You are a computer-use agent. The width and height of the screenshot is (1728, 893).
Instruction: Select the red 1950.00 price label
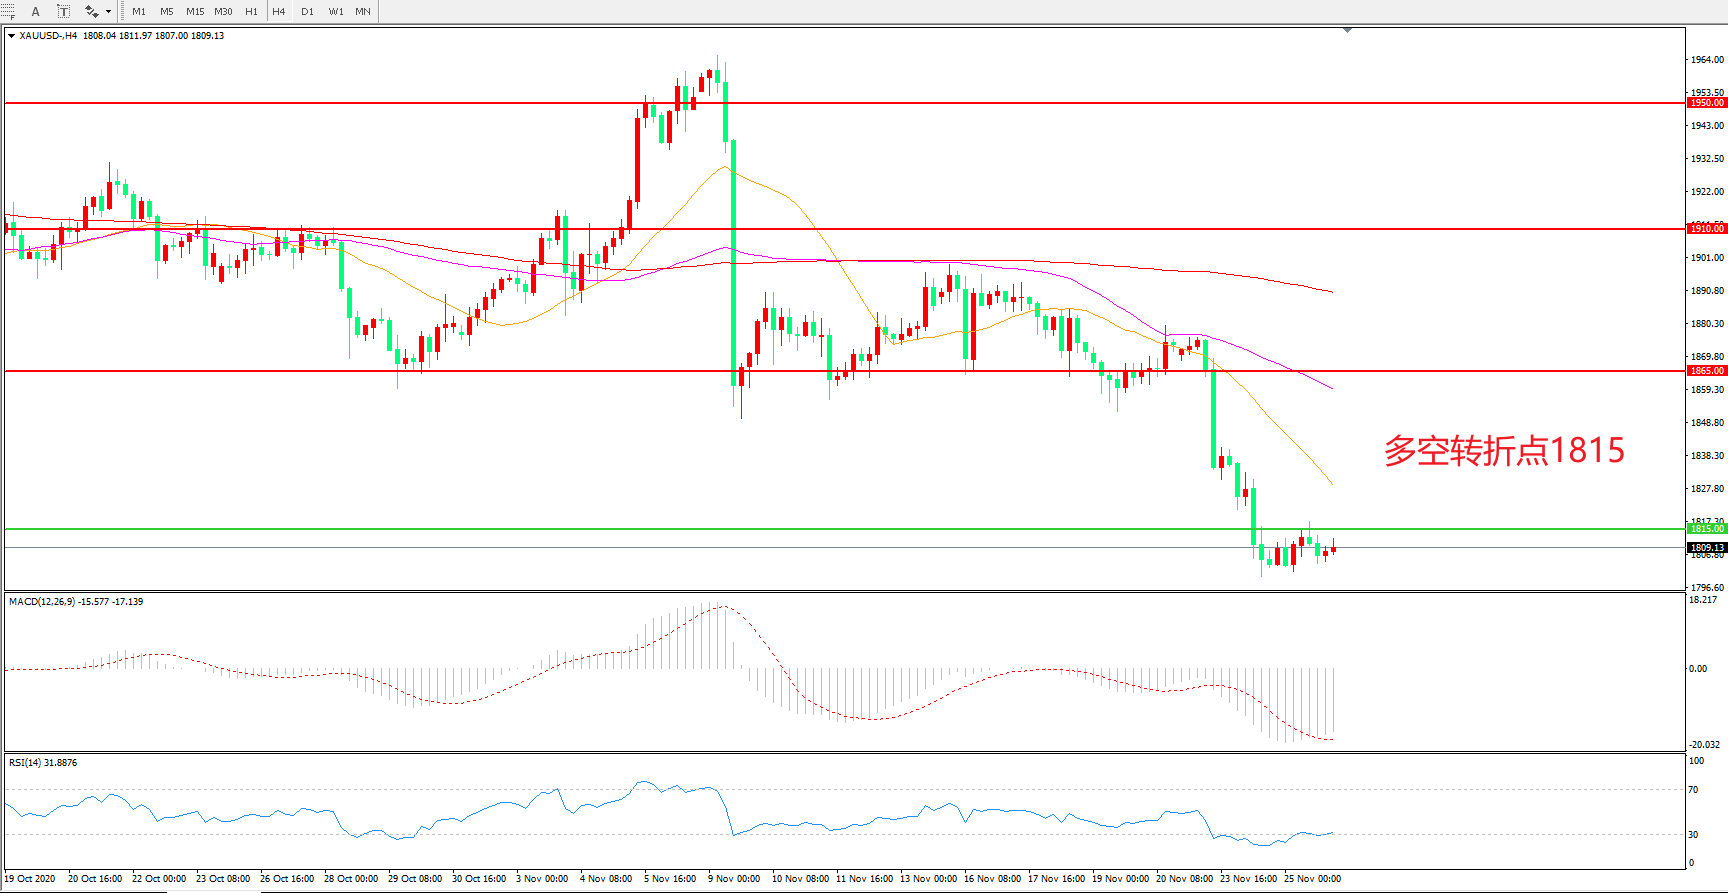(1706, 103)
